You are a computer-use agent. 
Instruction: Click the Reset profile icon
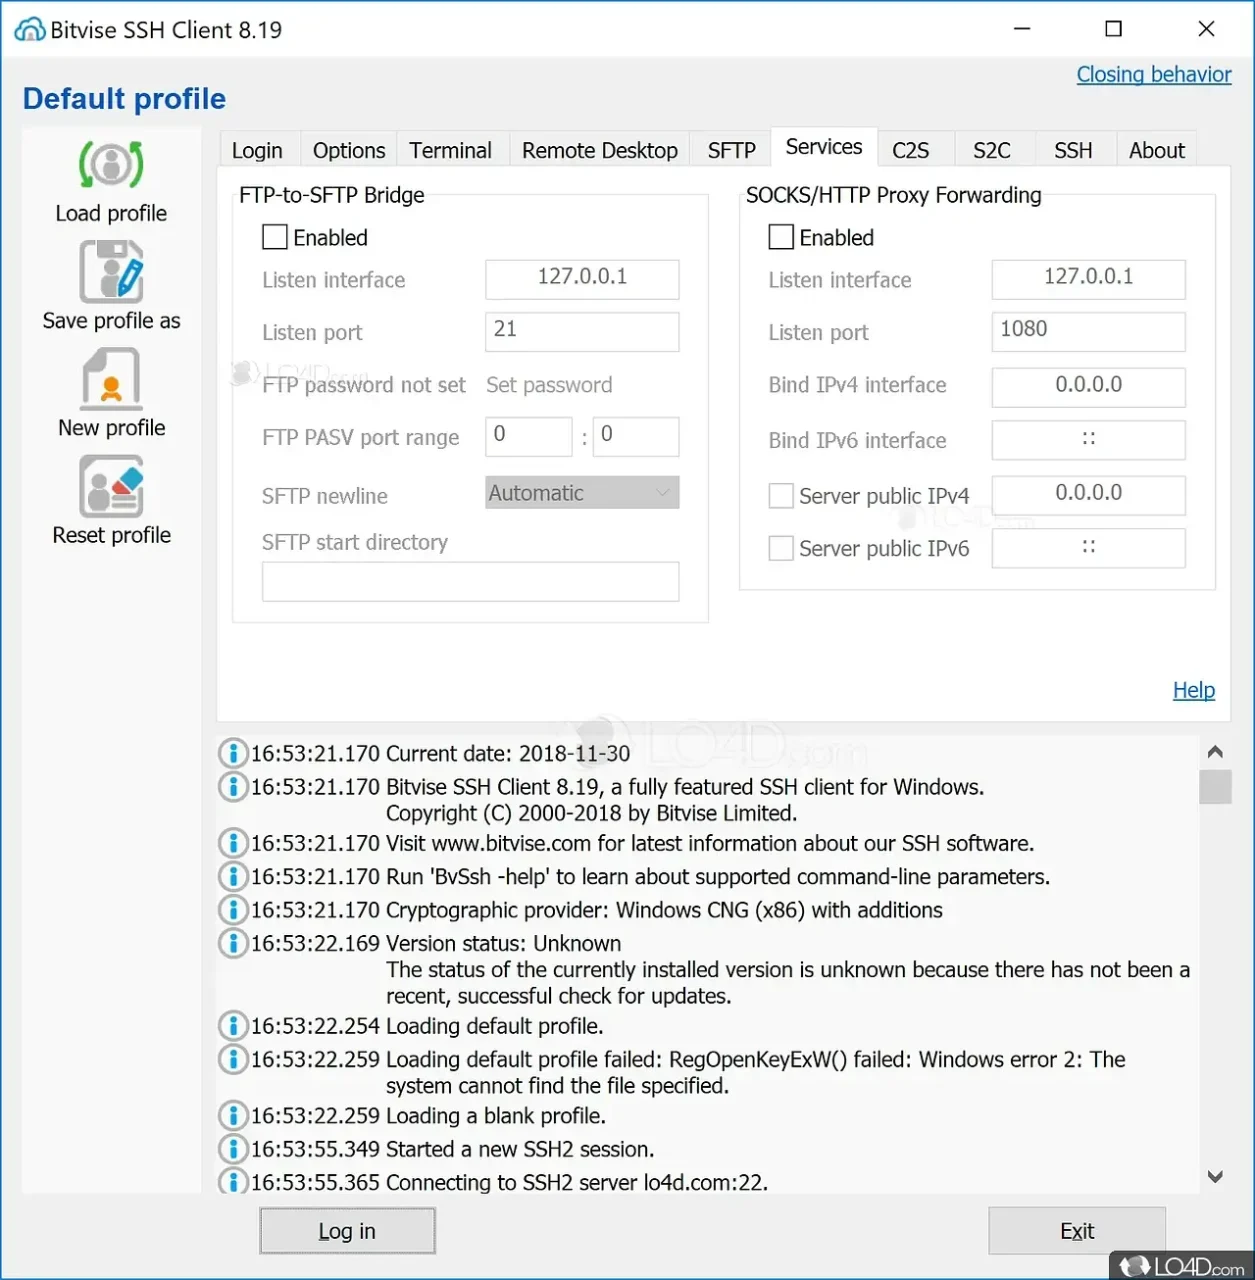tap(111, 487)
